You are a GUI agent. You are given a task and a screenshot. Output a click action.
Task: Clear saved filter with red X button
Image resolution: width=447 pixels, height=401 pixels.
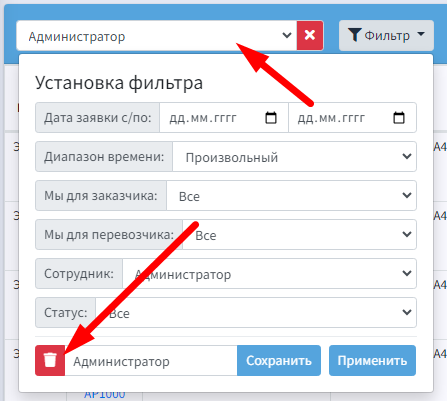pyautogui.click(x=310, y=35)
